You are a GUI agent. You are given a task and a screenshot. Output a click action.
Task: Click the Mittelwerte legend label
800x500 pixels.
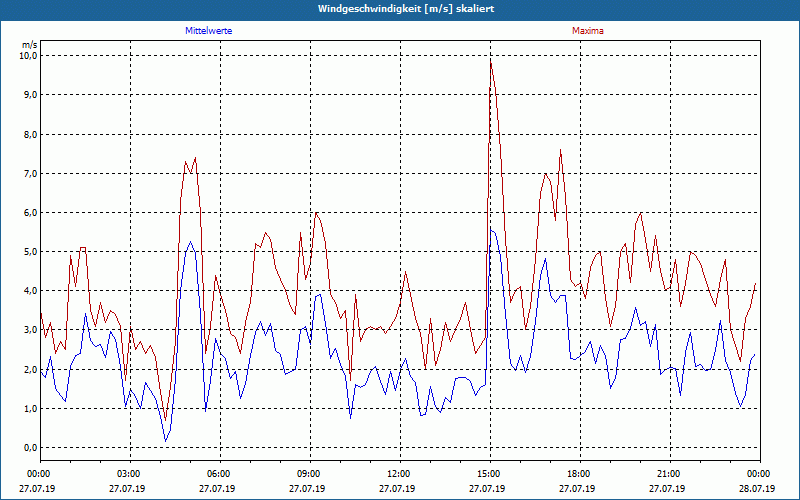[209, 31]
